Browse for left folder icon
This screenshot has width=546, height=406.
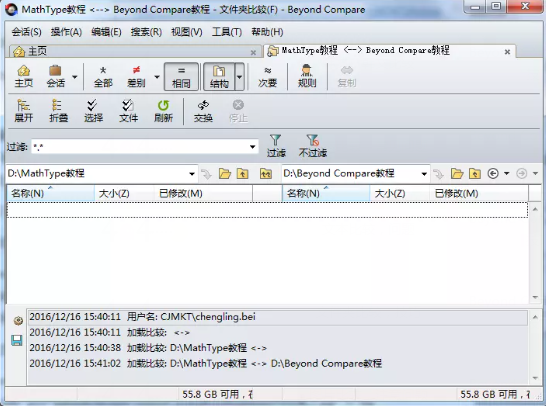coord(225,173)
